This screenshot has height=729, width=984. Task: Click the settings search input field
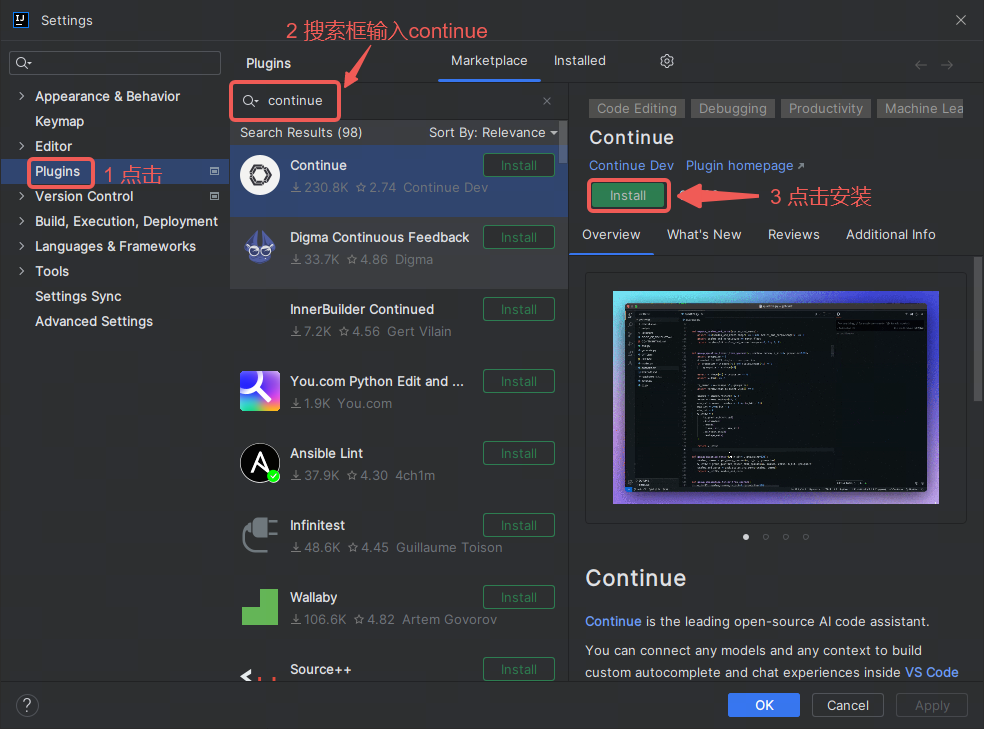[x=115, y=63]
